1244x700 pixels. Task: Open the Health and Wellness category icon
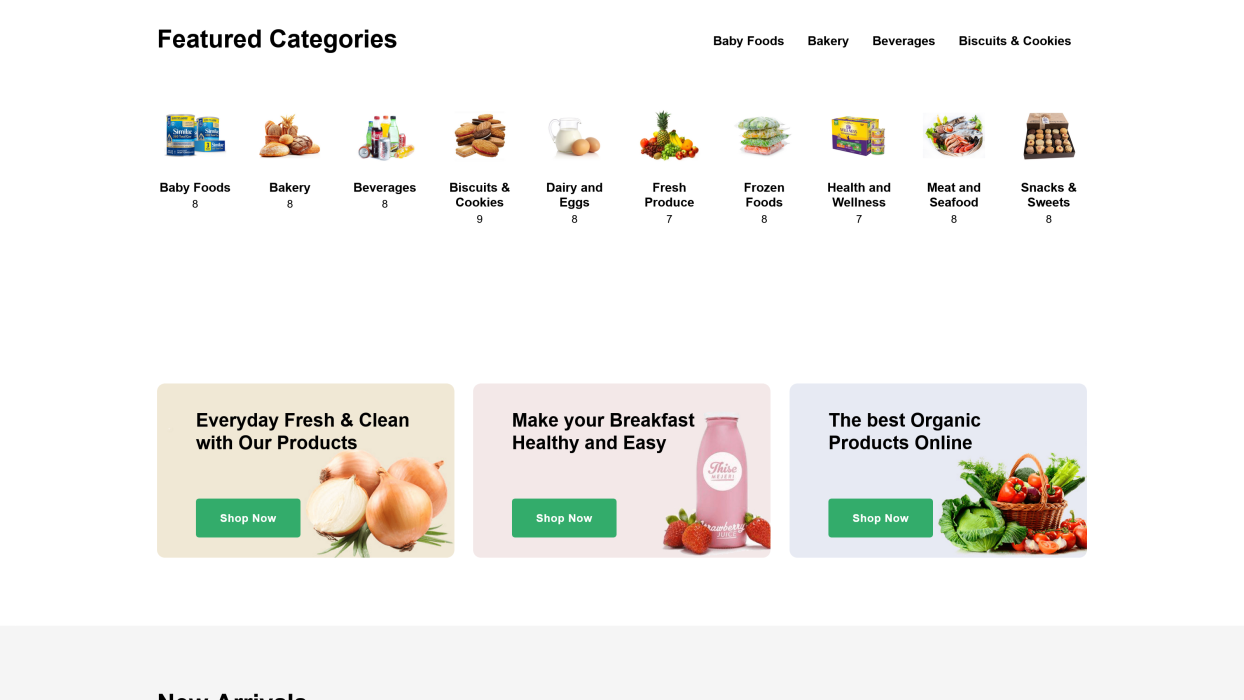click(x=858, y=134)
